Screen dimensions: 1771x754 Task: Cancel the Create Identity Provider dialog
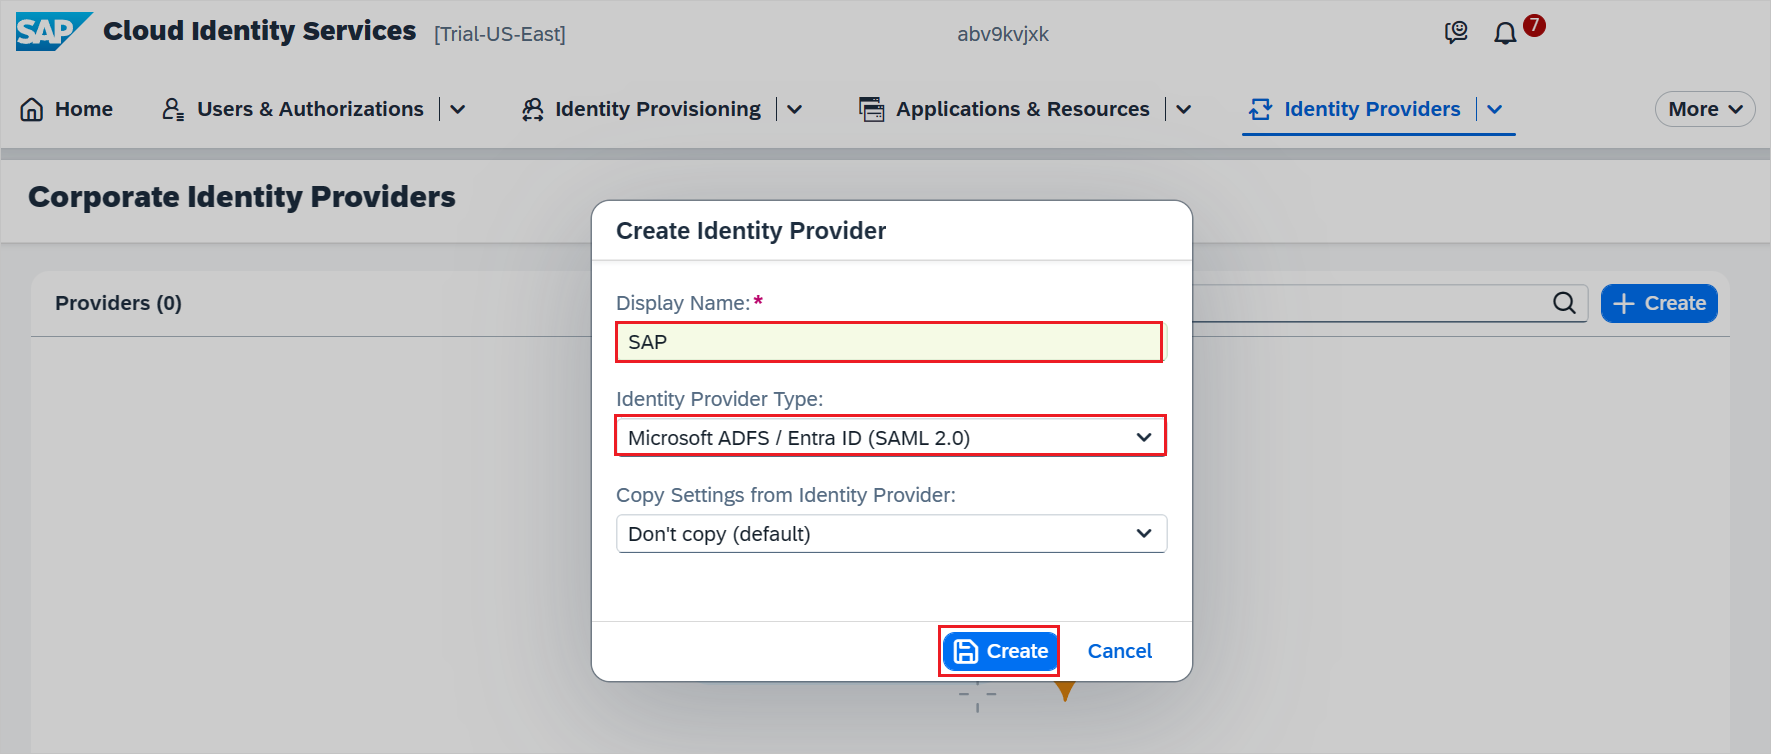click(x=1119, y=650)
